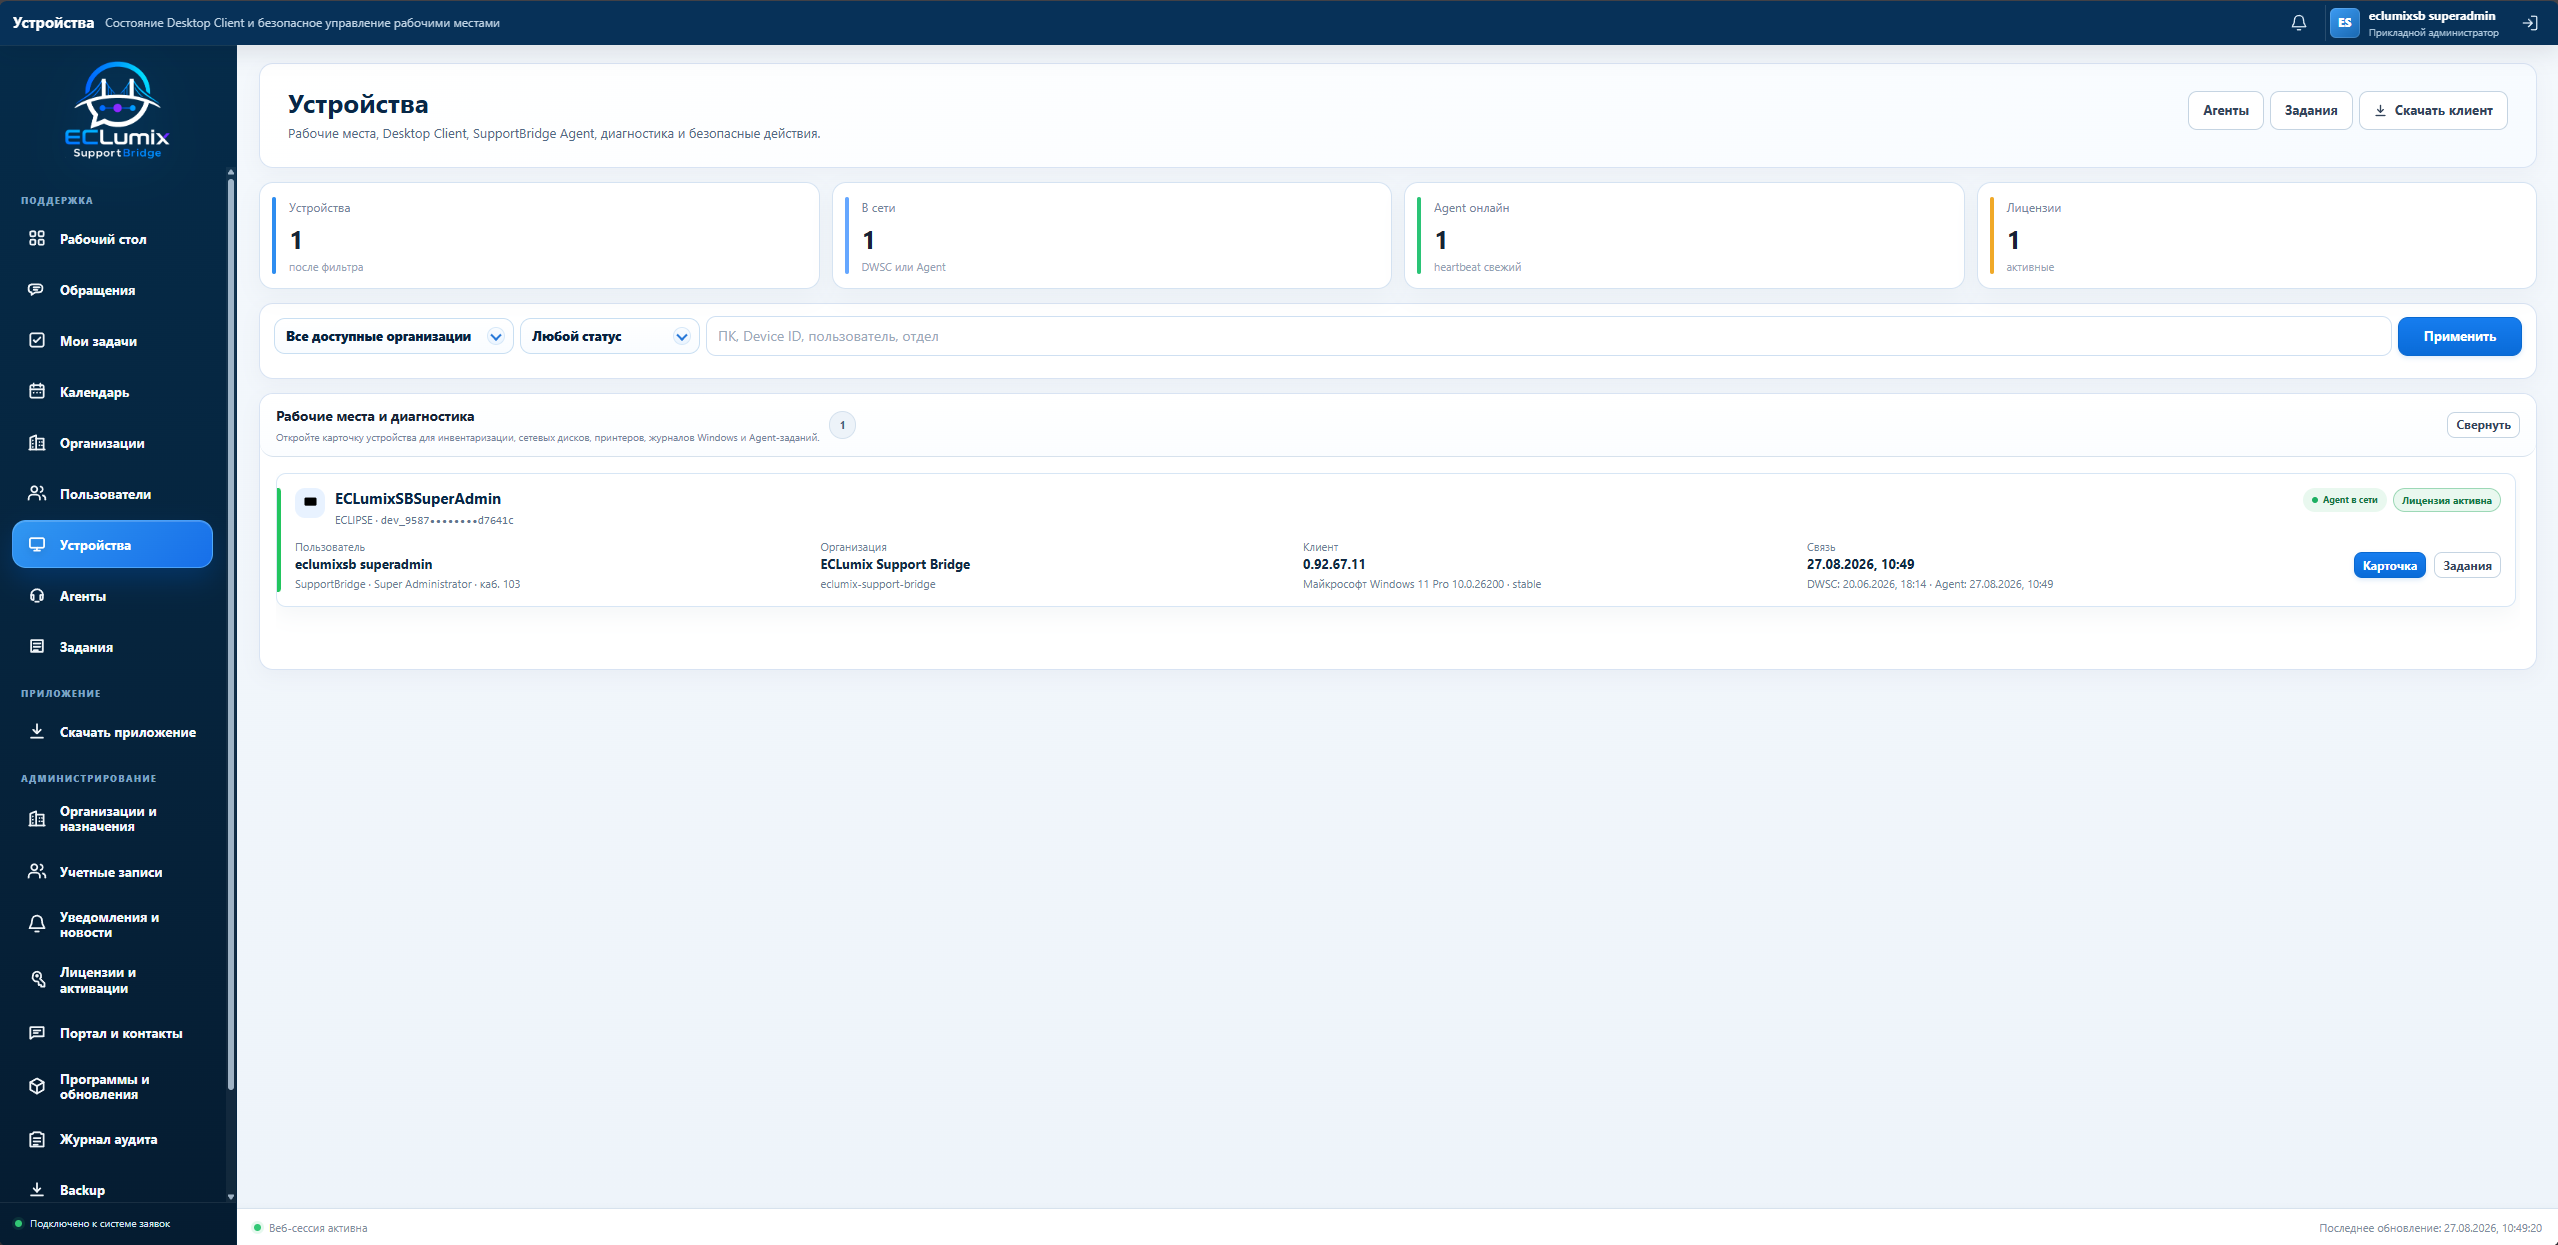Screen dimensions: 2558x1245
Task: Click the client version 0.92.67.11
Action: point(1334,565)
